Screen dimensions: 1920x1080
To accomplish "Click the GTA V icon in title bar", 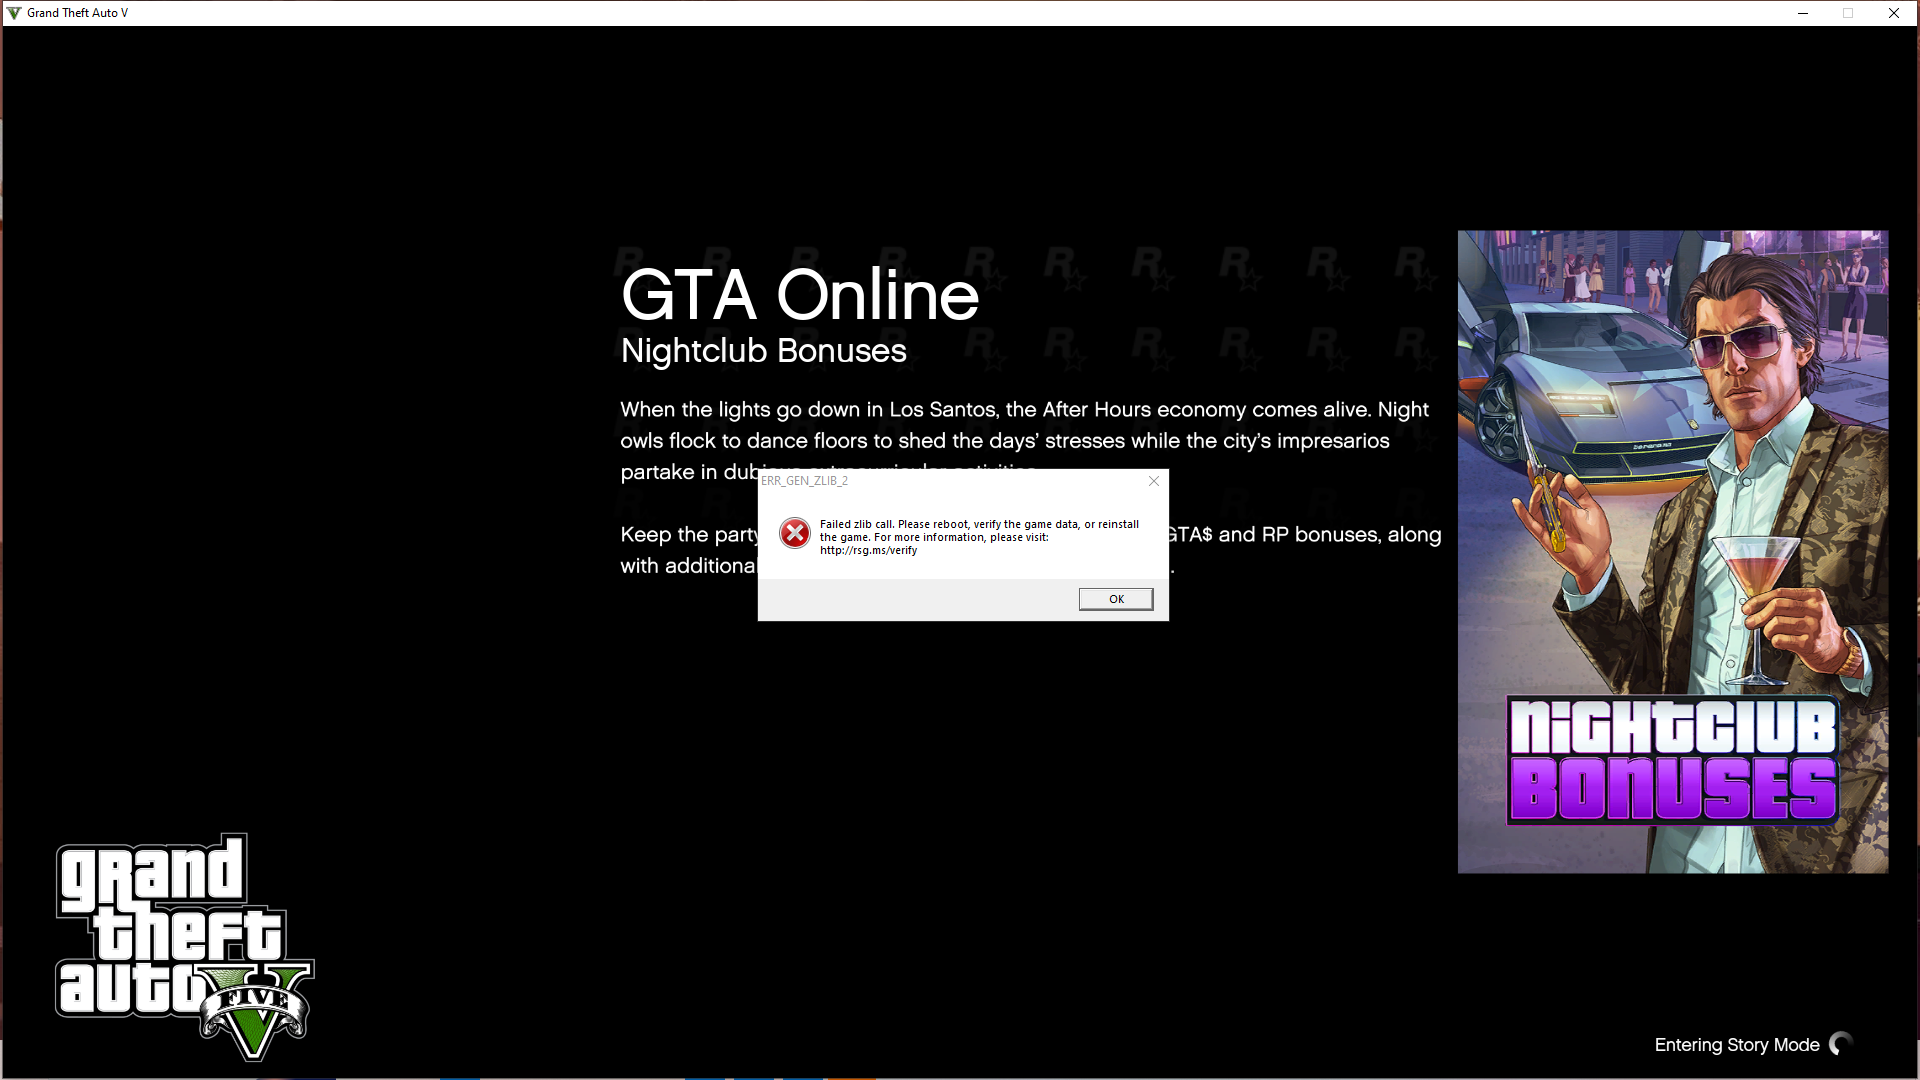I will pyautogui.click(x=14, y=13).
